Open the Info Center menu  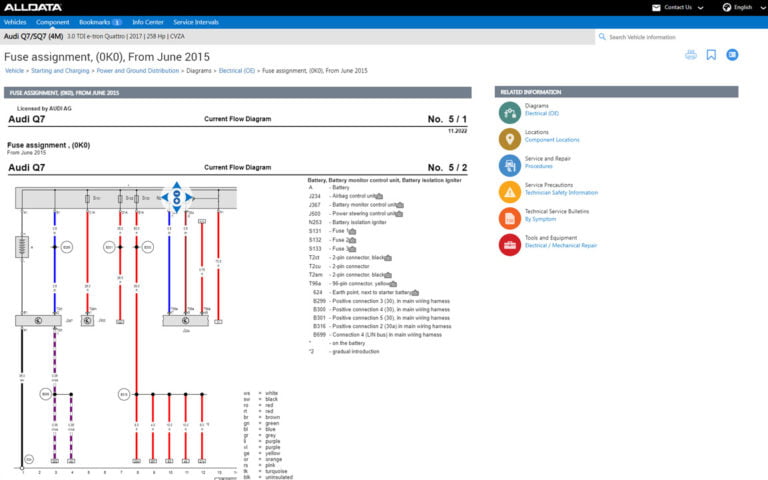click(148, 22)
